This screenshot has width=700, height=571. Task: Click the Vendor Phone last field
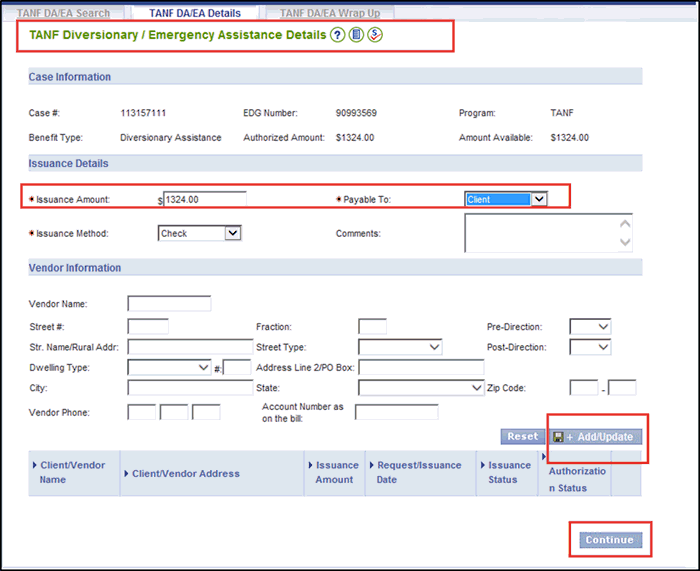(206, 412)
